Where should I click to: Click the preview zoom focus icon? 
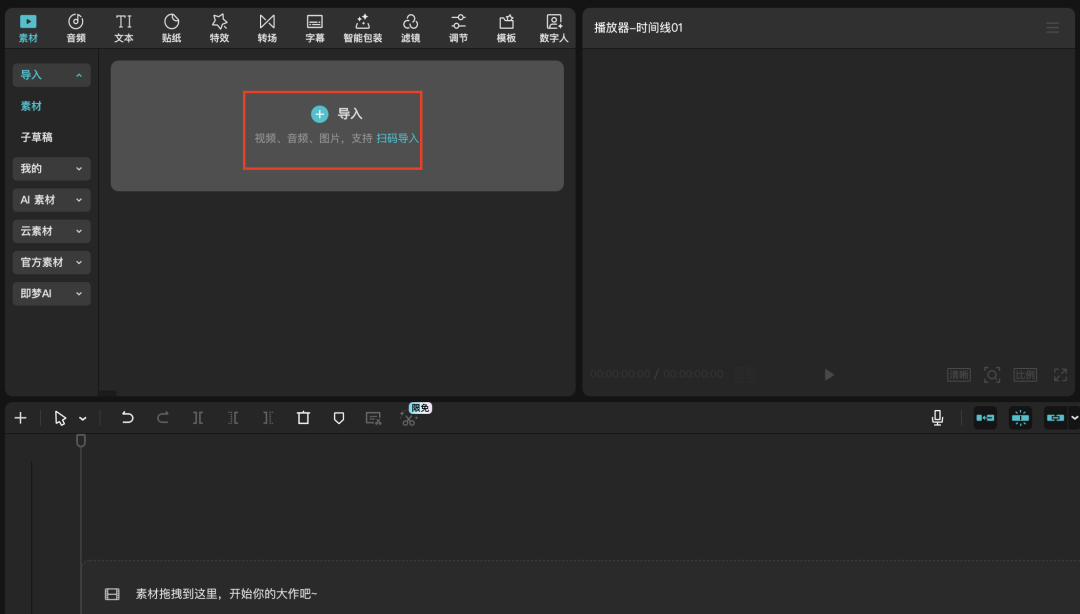pos(992,375)
